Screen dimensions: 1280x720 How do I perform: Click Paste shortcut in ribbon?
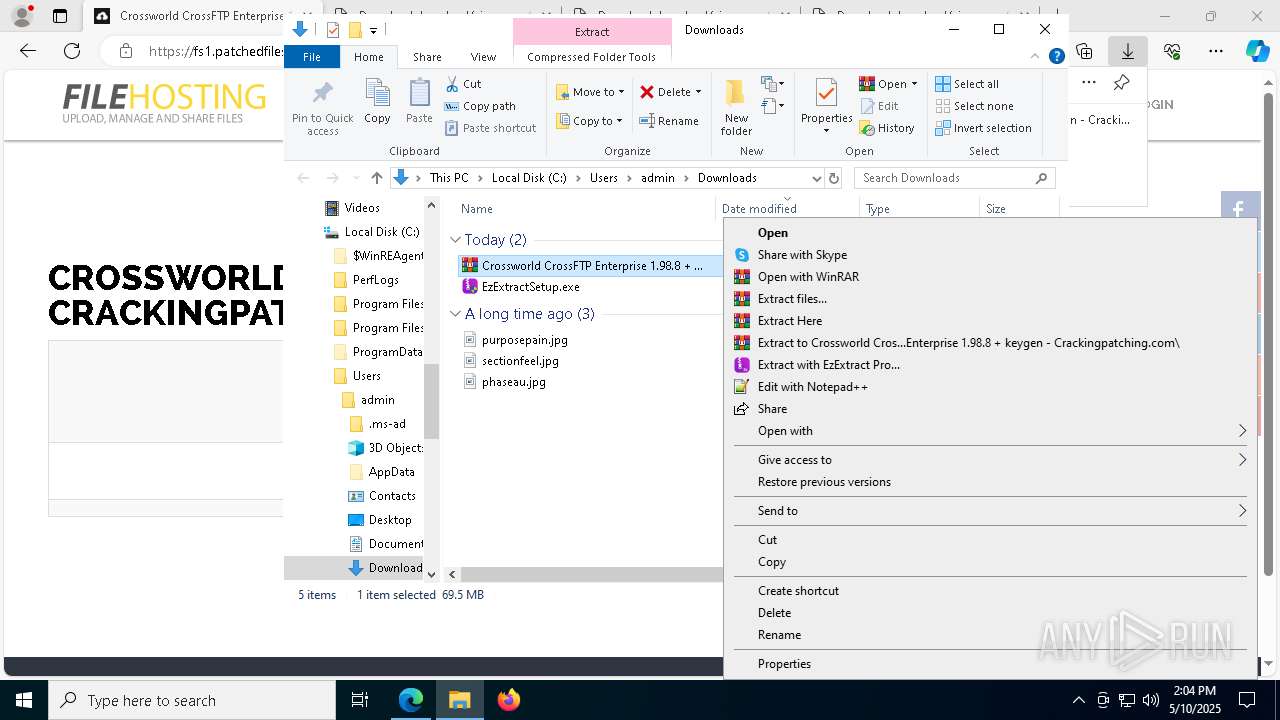click(x=490, y=128)
